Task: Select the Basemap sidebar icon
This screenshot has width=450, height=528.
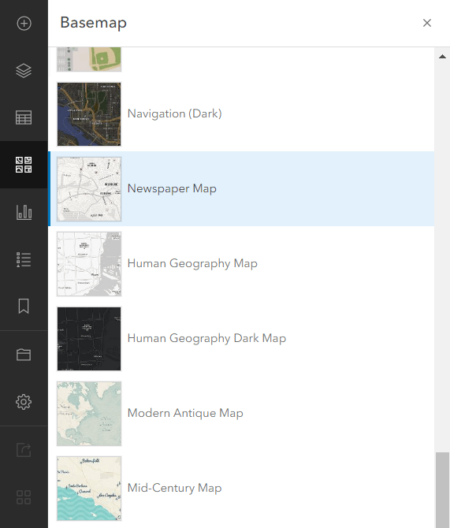Action: pyautogui.click(x=24, y=165)
